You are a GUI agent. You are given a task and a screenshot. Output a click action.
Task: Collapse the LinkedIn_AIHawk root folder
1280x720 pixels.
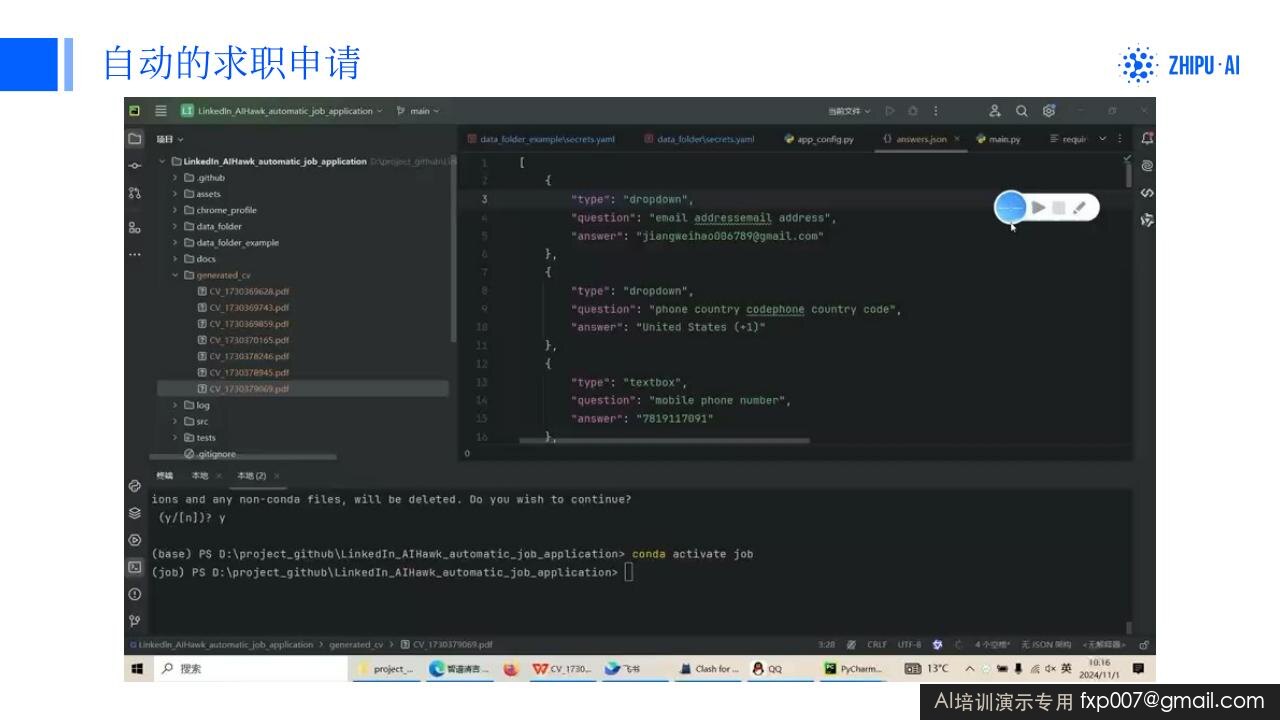[162, 162]
